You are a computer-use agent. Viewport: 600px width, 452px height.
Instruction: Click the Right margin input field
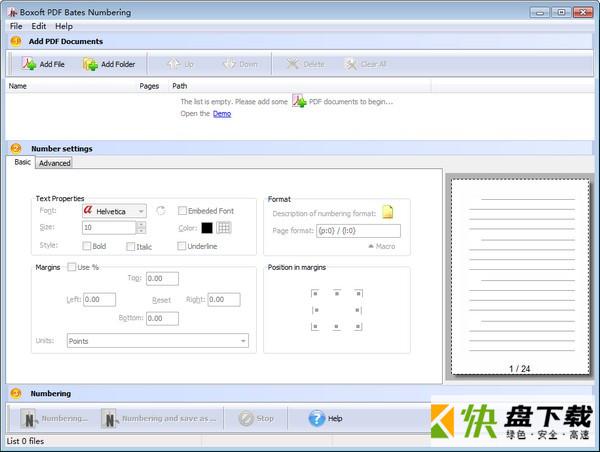pyautogui.click(x=224, y=300)
